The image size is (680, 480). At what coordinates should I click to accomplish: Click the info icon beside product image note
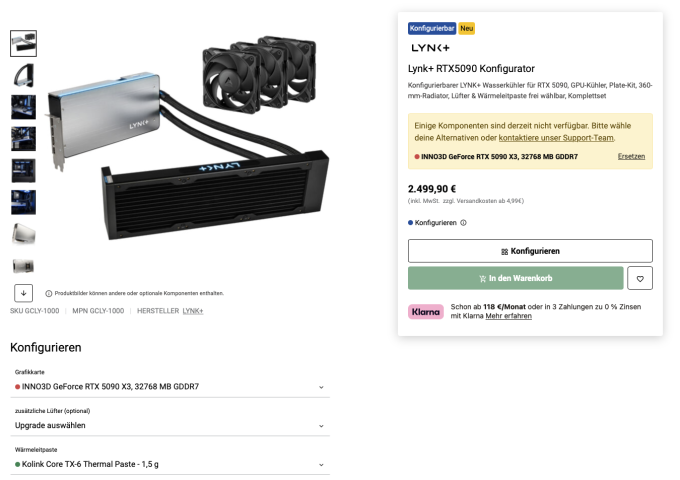point(49,294)
